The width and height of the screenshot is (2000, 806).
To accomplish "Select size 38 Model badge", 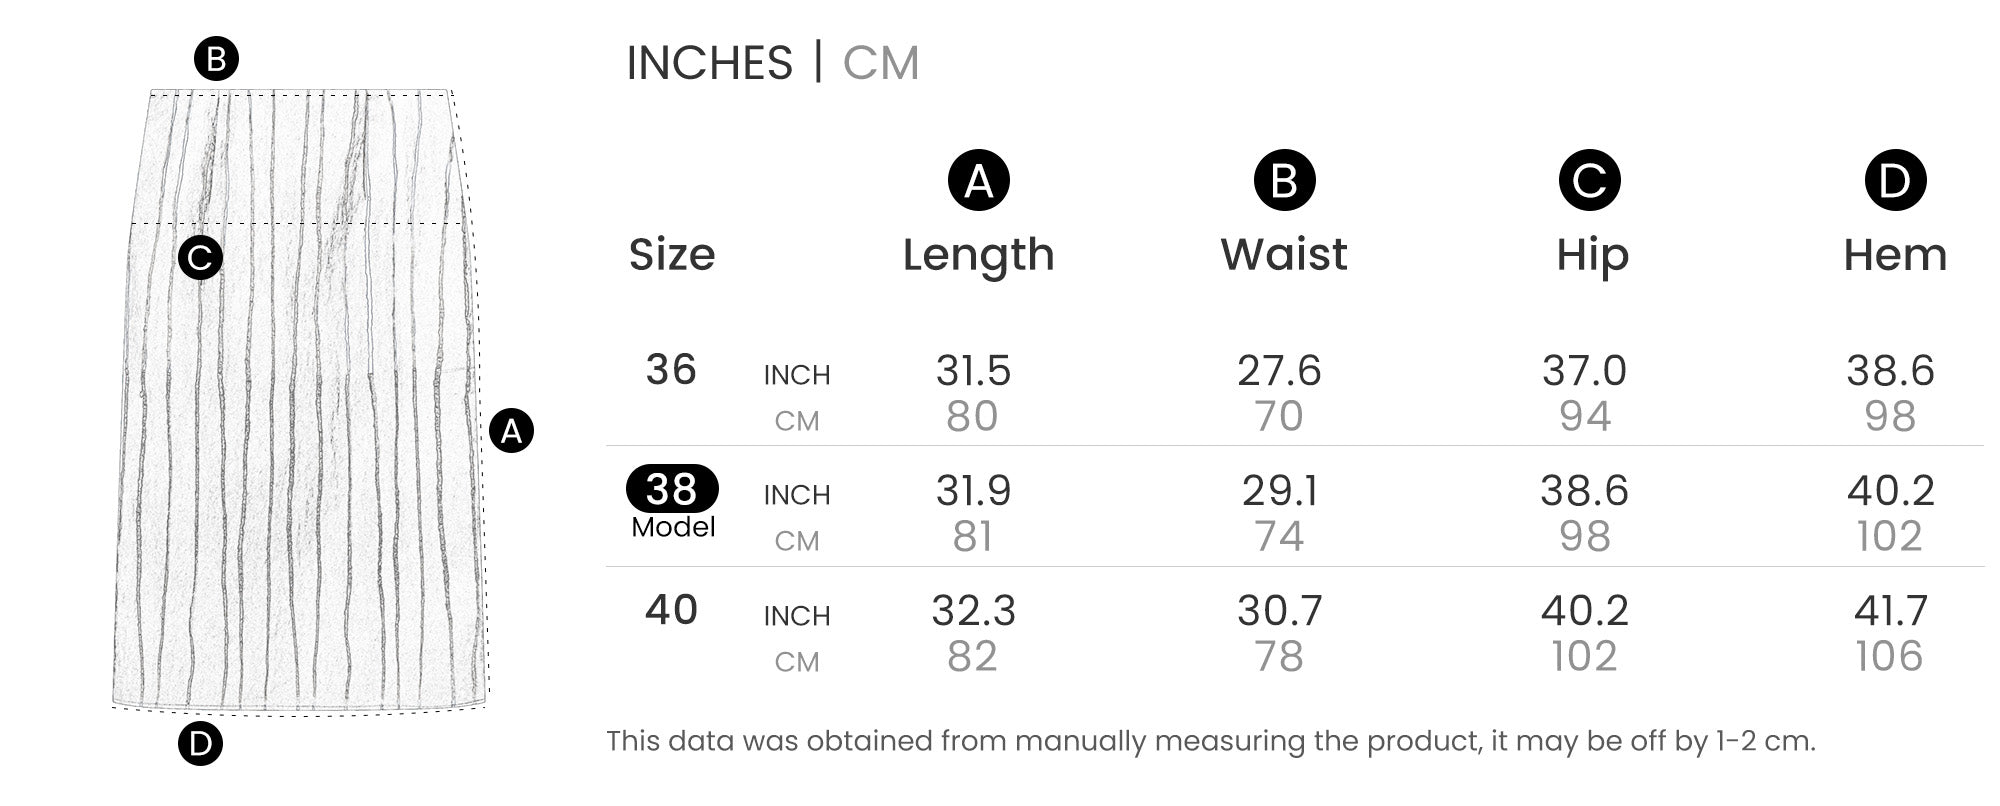I will tap(672, 490).
